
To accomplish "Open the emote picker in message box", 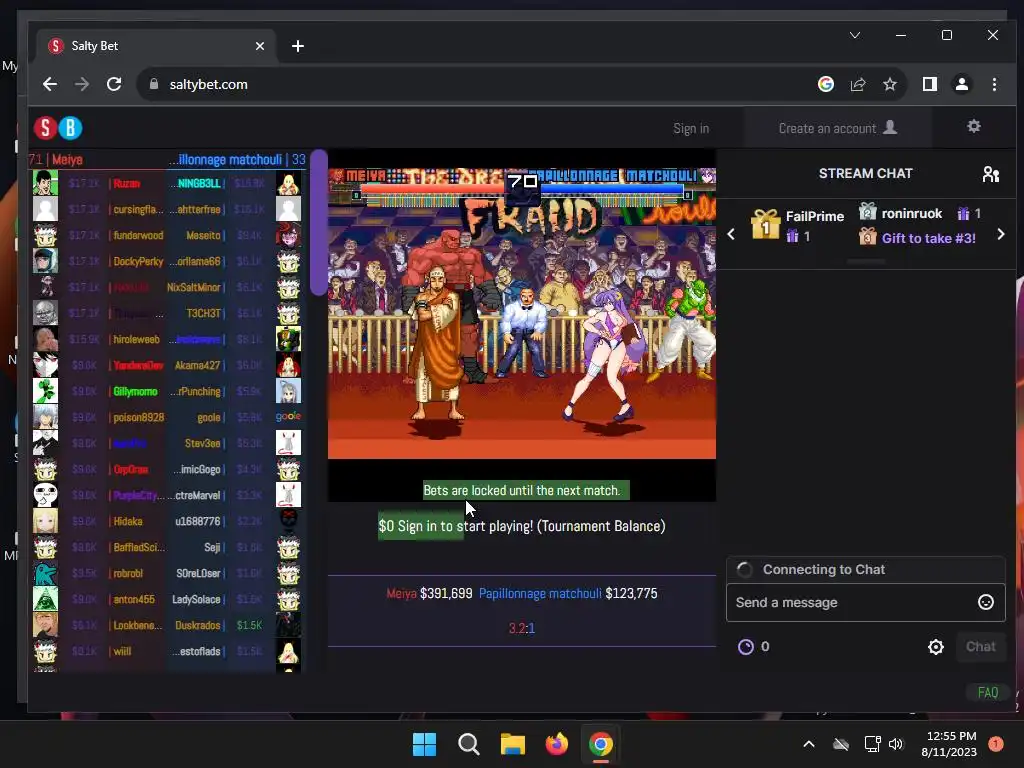I will pyautogui.click(x=985, y=602).
